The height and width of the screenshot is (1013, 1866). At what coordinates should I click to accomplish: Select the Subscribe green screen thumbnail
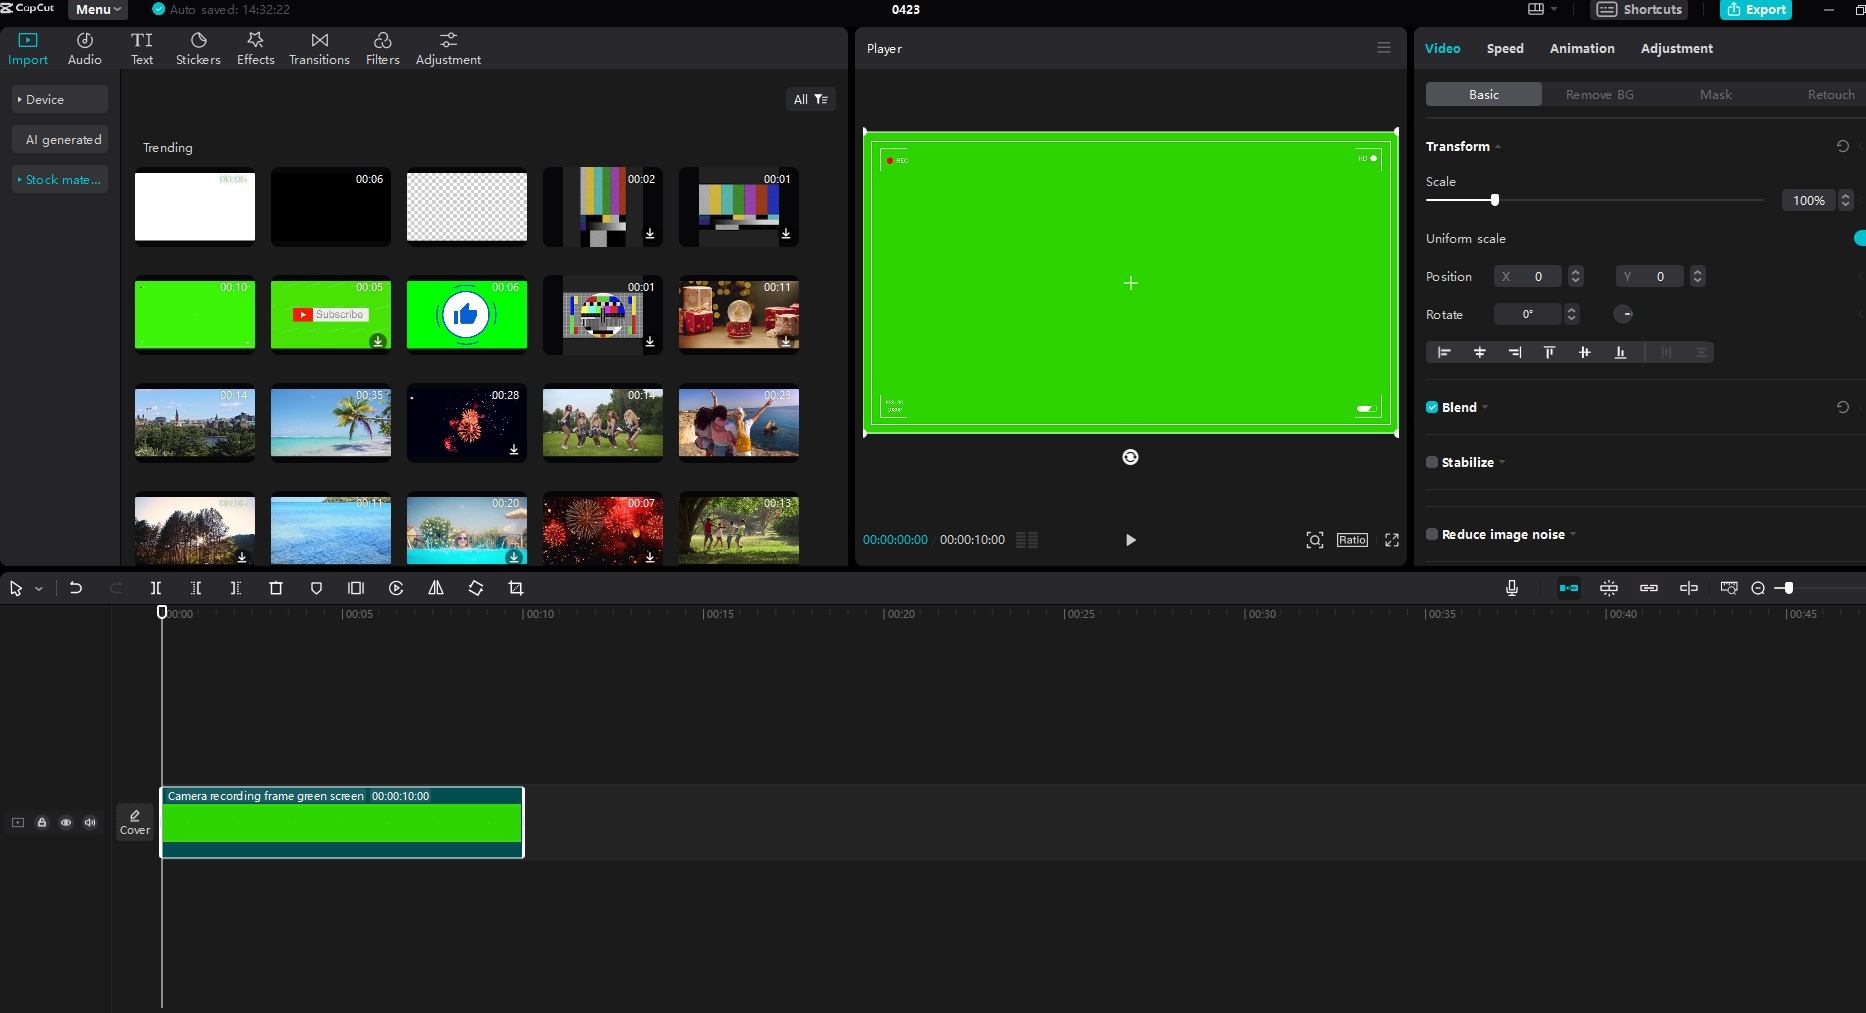click(x=330, y=314)
